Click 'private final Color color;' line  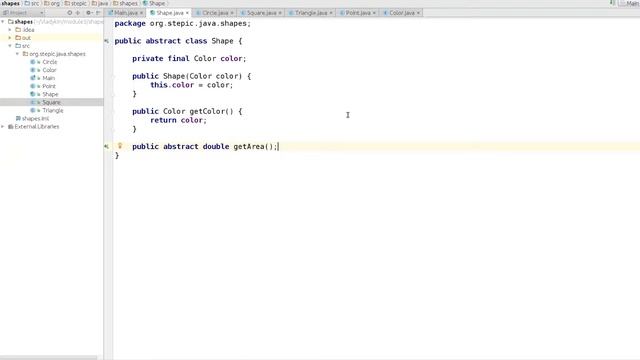189,59
